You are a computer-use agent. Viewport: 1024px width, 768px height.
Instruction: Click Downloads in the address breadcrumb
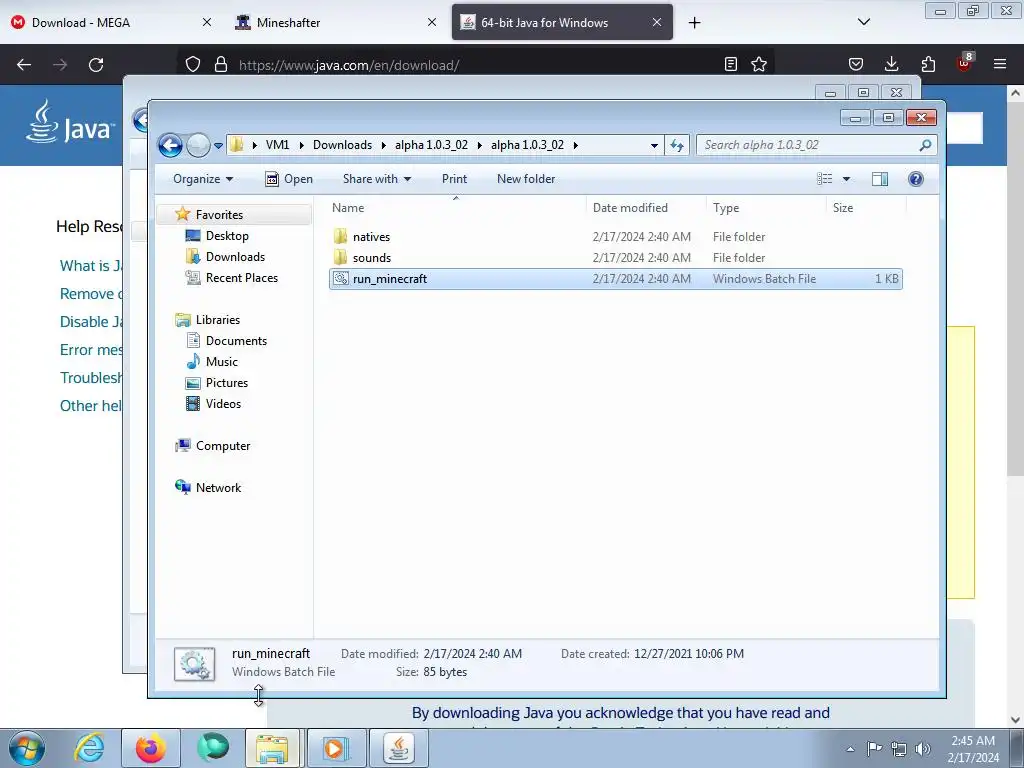(x=342, y=145)
